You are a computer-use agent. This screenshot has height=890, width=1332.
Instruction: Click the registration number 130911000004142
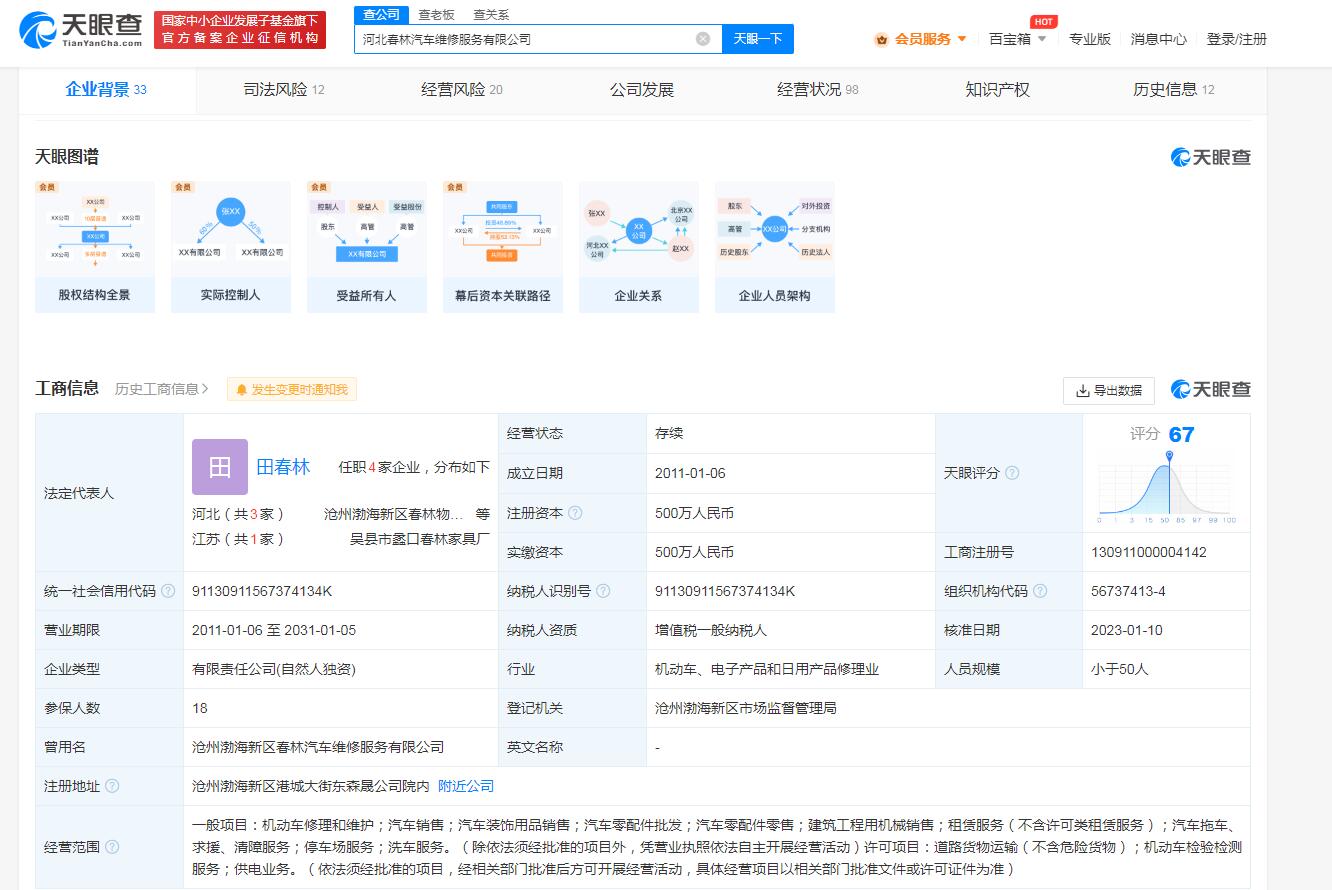click(x=1149, y=552)
